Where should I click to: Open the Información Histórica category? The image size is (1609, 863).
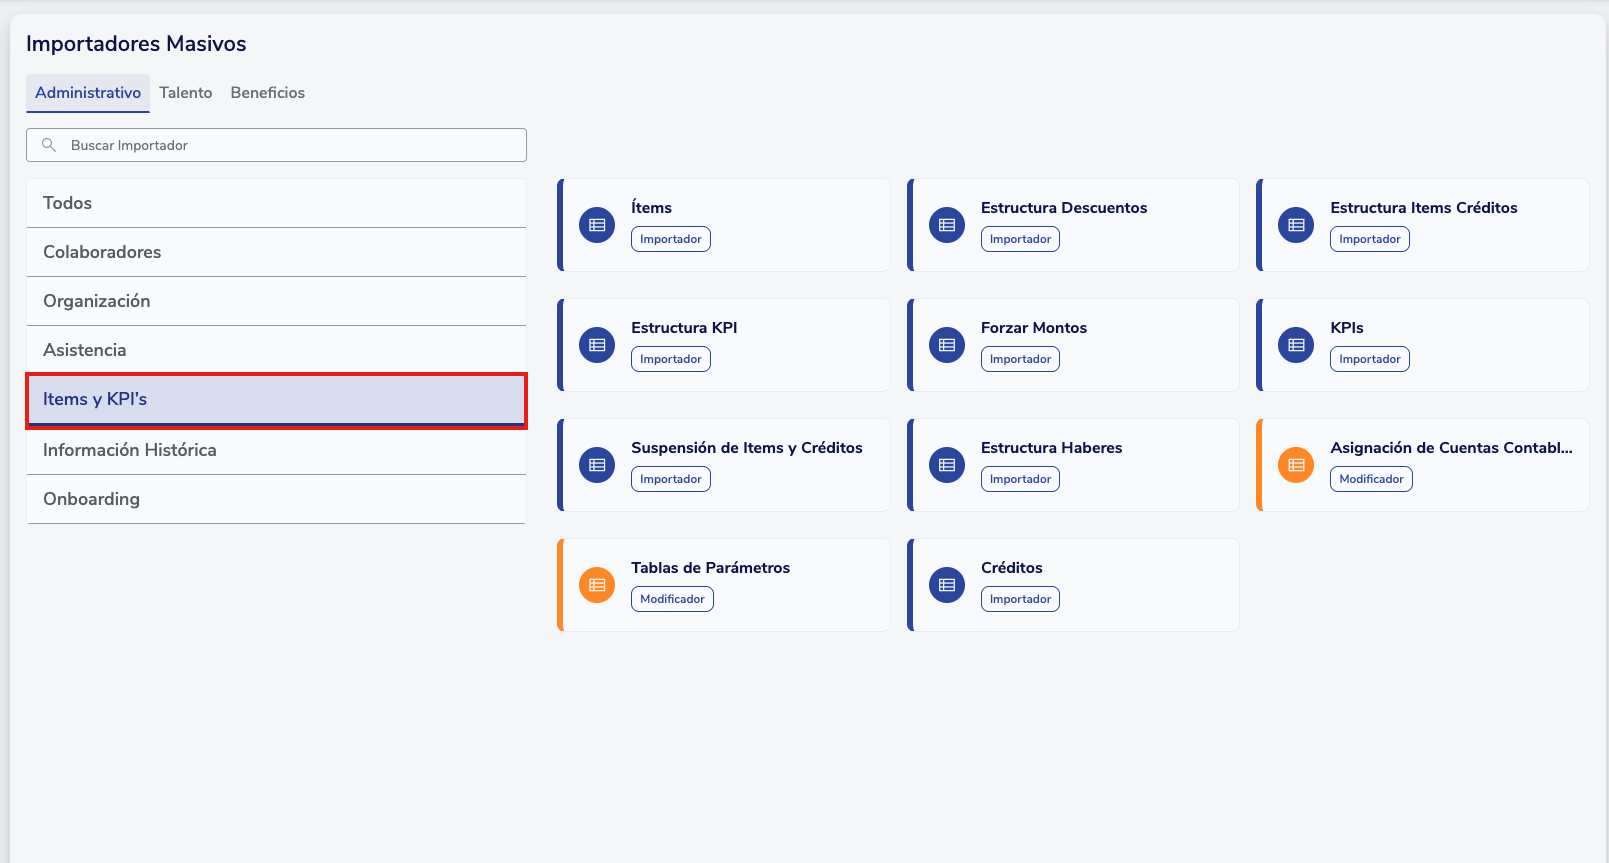pyautogui.click(x=276, y=450)
